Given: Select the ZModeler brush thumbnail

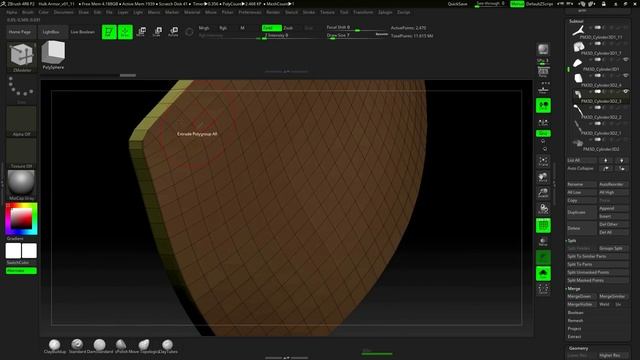Looking at the screenshot, I should (x=22, y=57).
